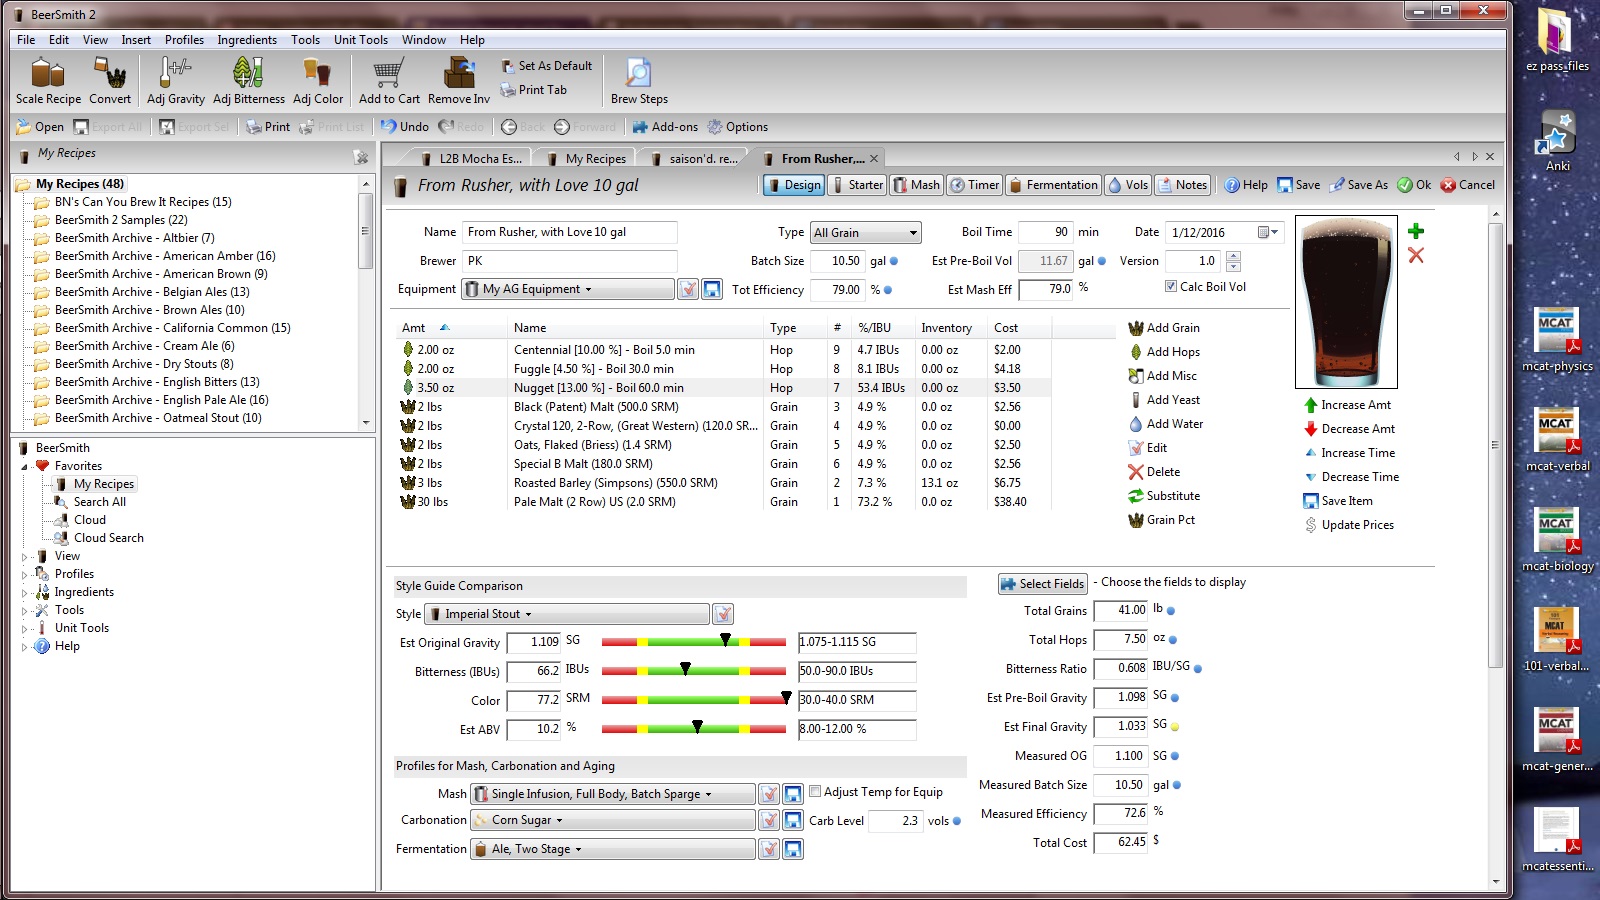The height and width of the screenshot is (900, 1600).
Task: Click the Grain Pct icon
Action: coord(1136,520)
